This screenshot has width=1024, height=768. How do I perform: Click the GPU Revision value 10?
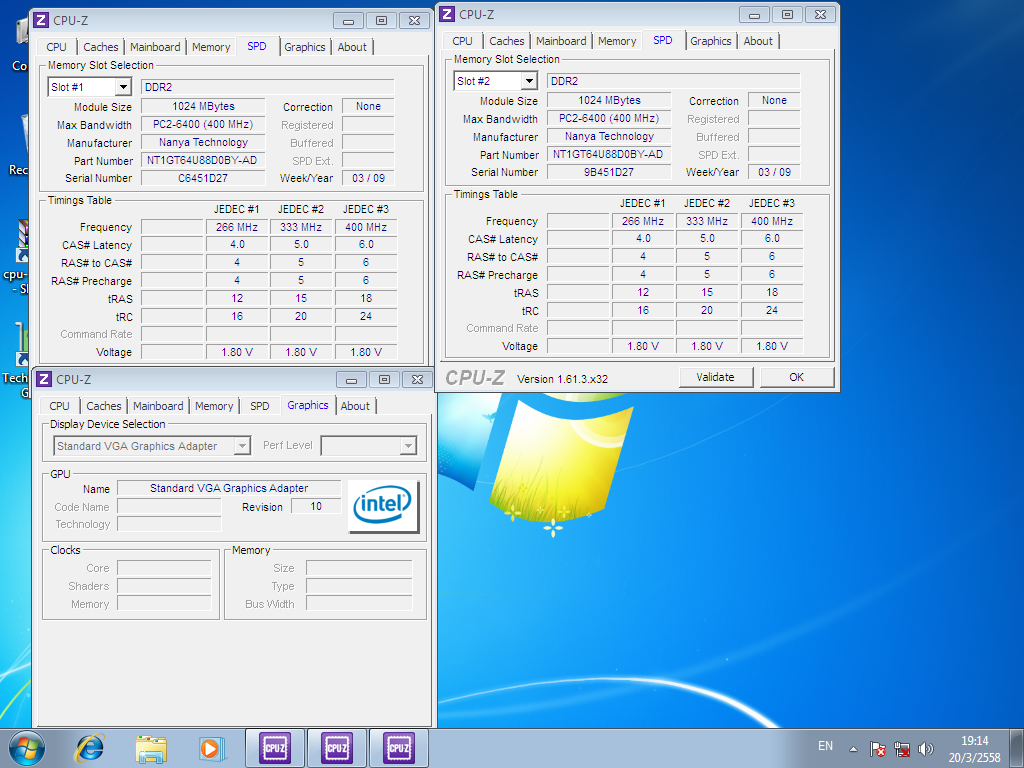(316, 507)
